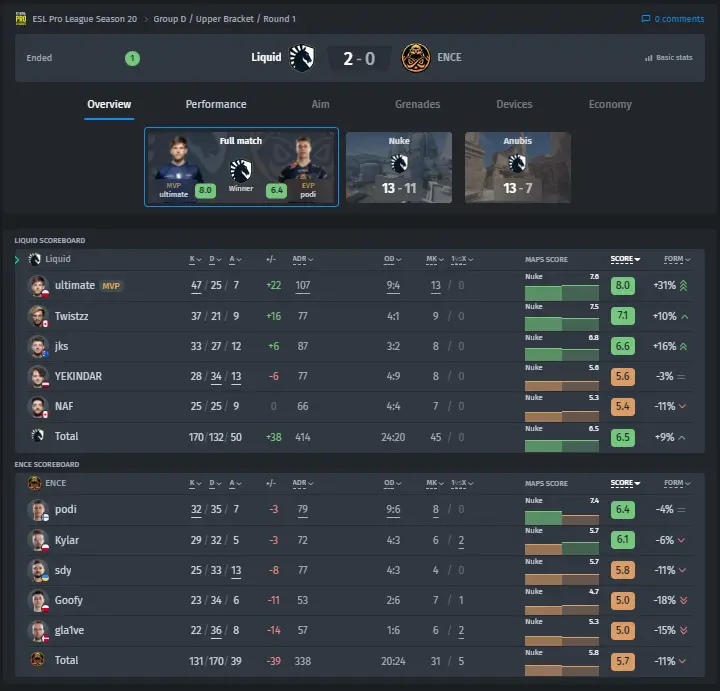Screen dimensions: 720x691
Task: Toggle the Basic stats view
Action: tap(669, 58)
